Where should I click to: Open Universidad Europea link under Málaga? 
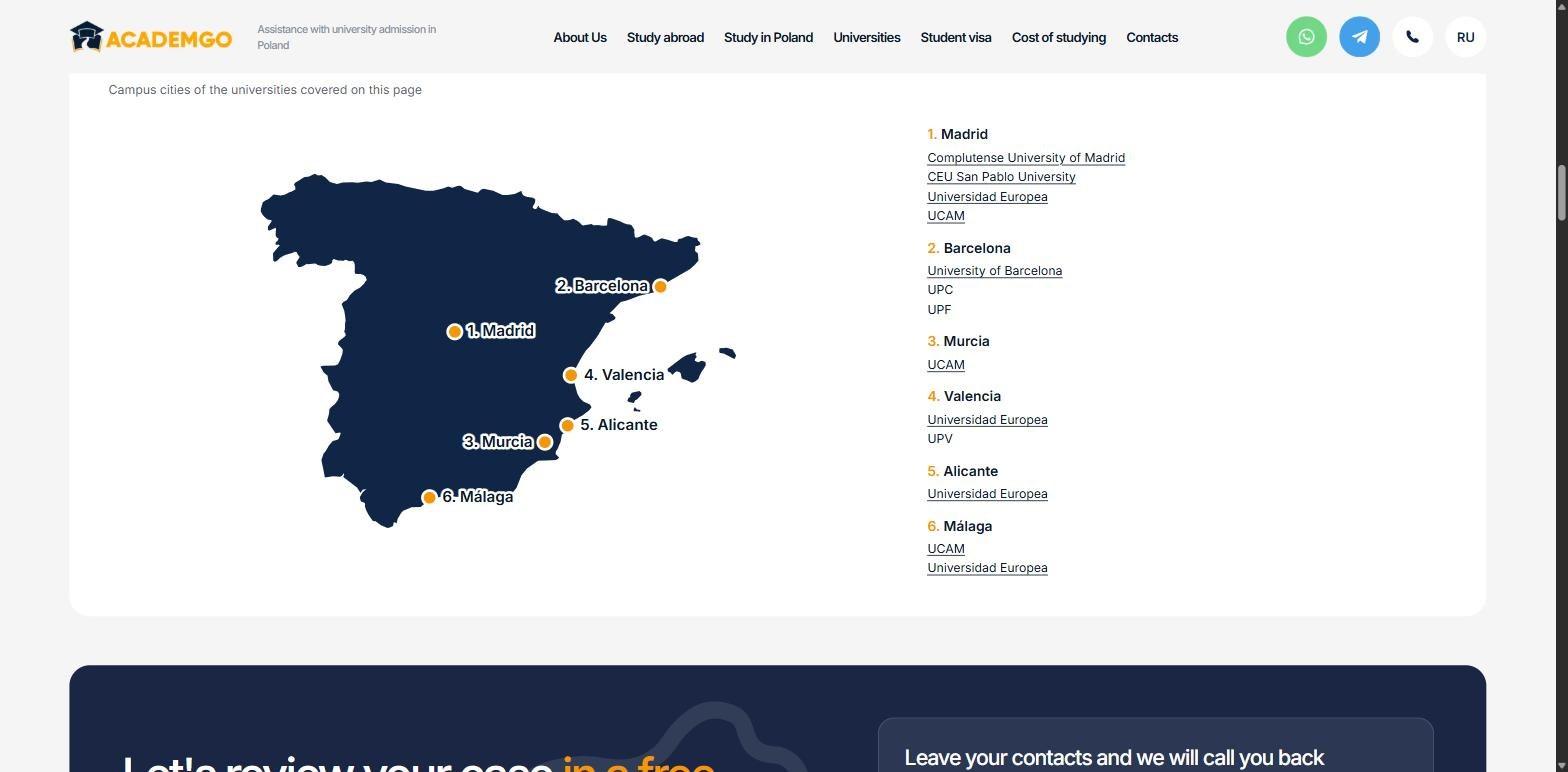(x=987, y=568)
